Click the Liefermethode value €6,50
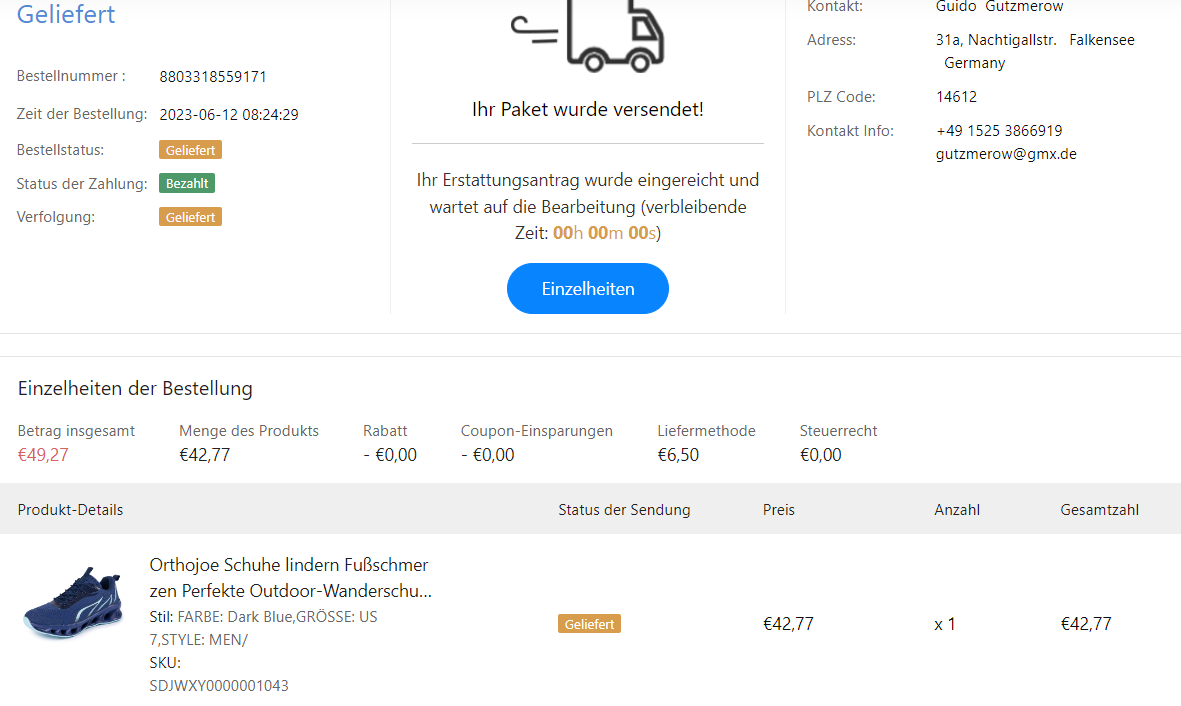The image size is (1181, 706). (x=678, y=455)
